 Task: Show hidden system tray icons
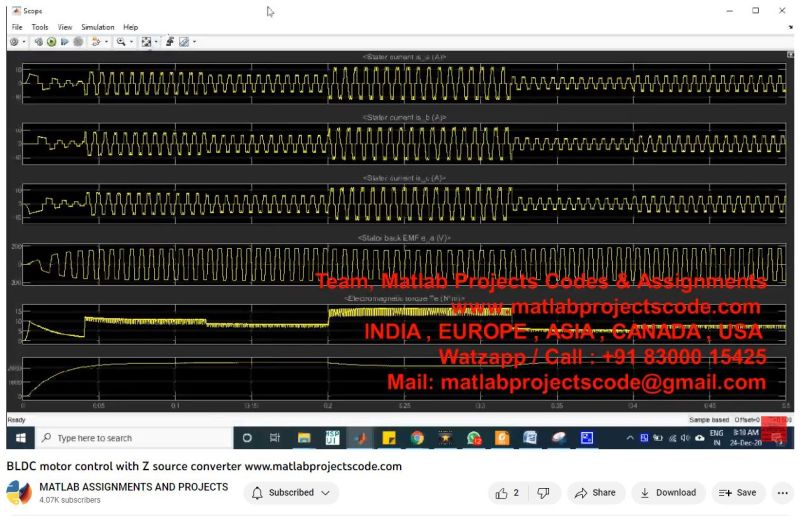pyautogui.click(x=630, y=438)
